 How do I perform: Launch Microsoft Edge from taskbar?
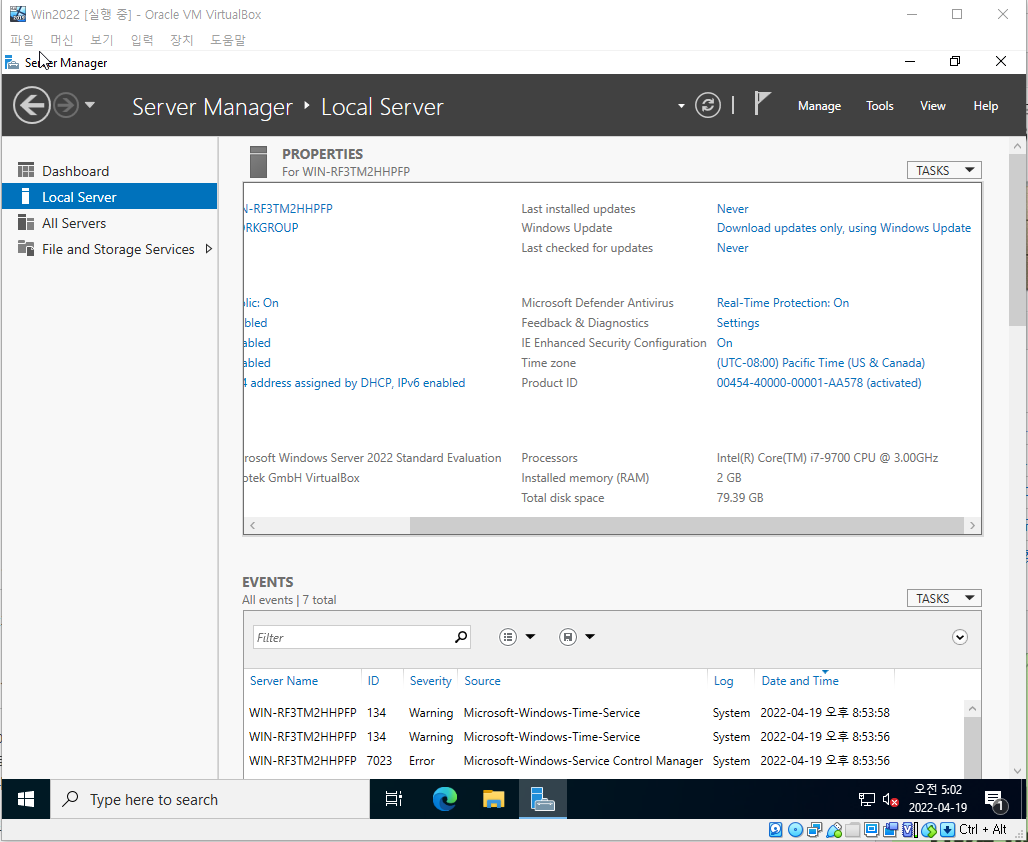pos(445,799)
